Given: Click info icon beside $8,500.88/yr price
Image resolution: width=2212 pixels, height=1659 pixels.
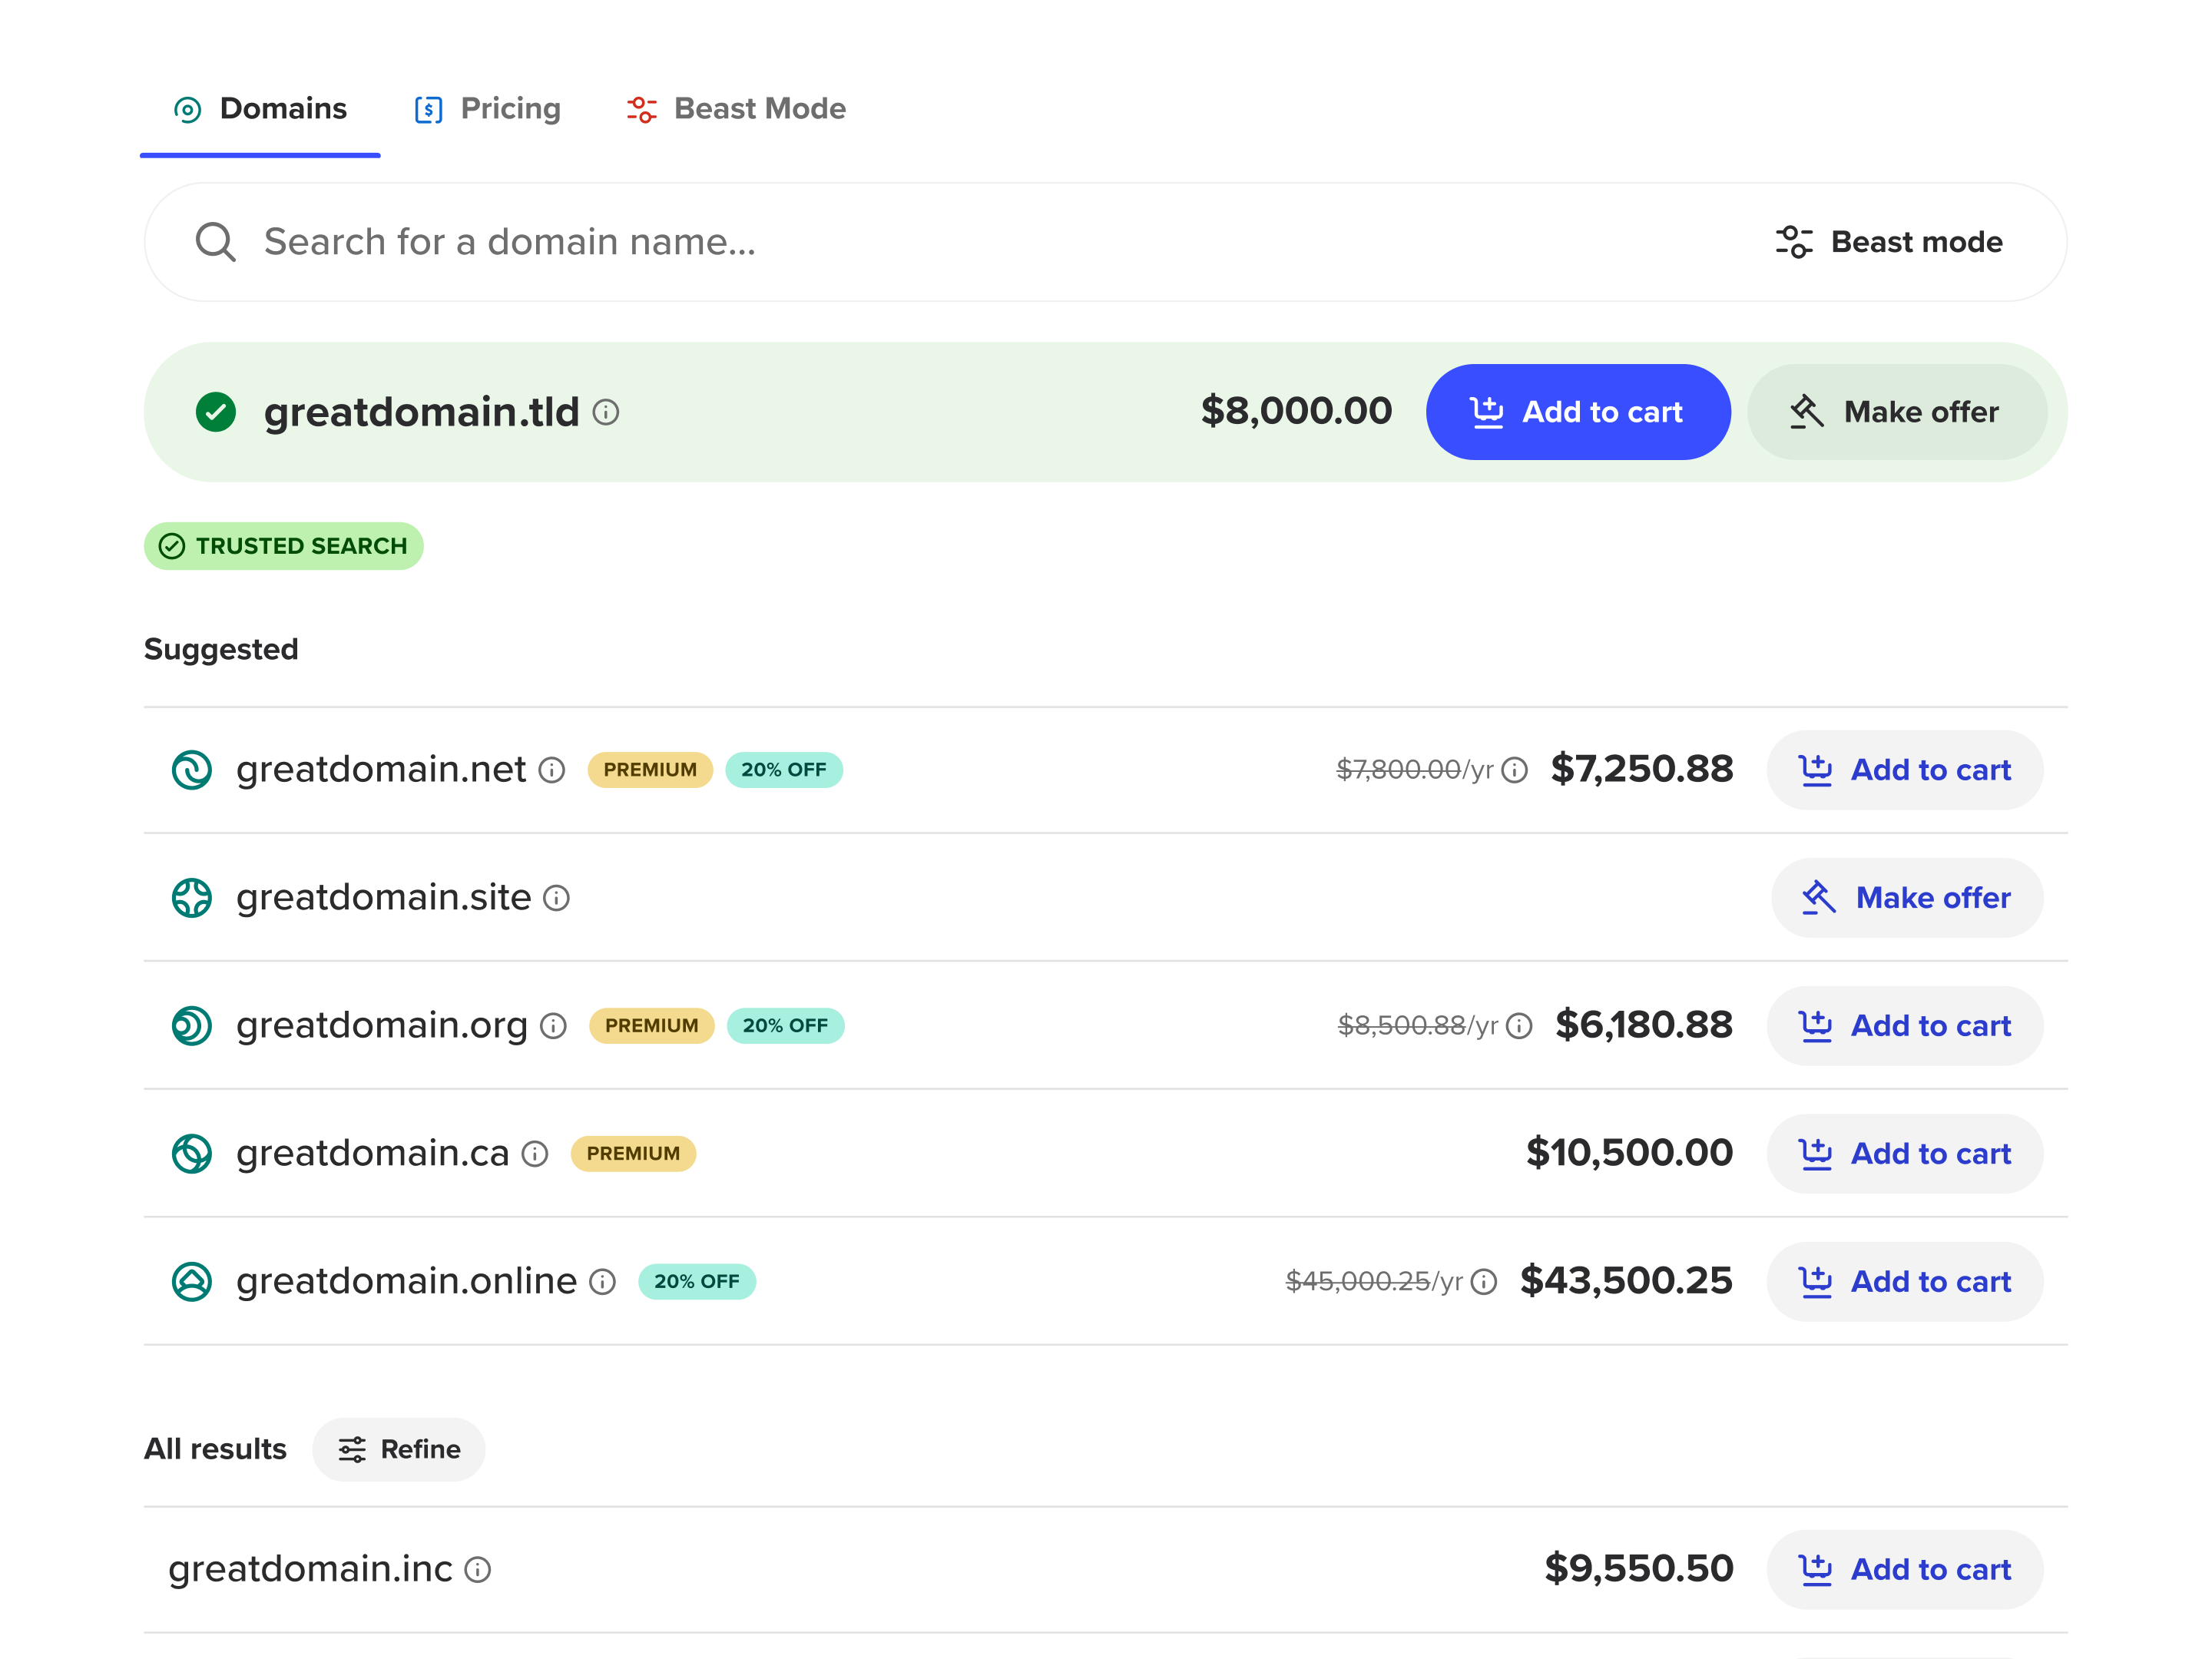Looking at the screenshot, I should pyautogui.click(x=1519, y=1026).
